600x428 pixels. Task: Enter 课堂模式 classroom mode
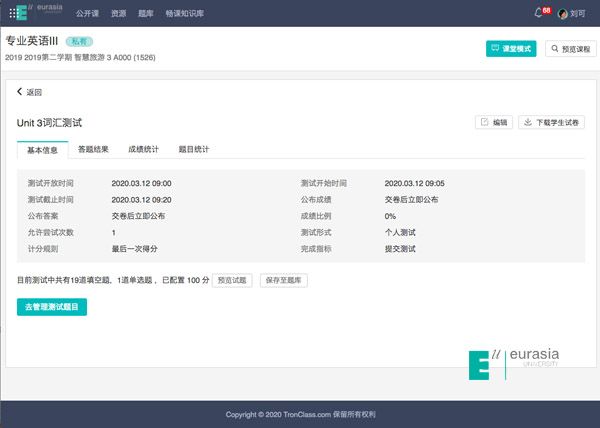pos(510,48)
